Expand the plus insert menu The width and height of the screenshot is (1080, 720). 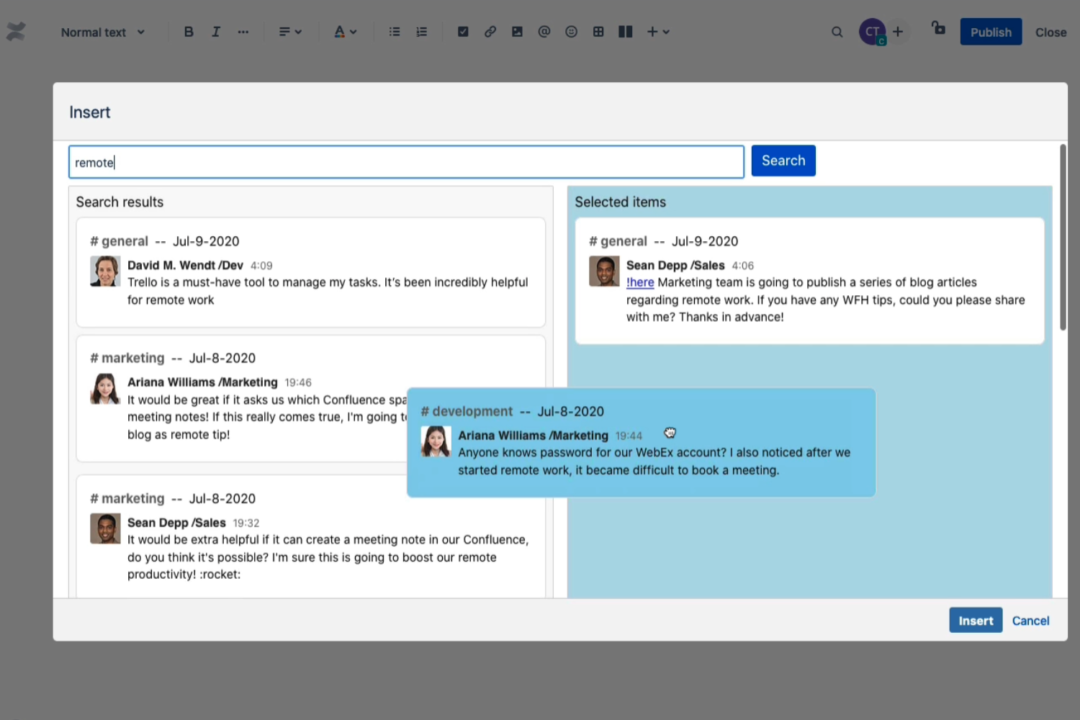pyautogui.click(x=656, y=31)
